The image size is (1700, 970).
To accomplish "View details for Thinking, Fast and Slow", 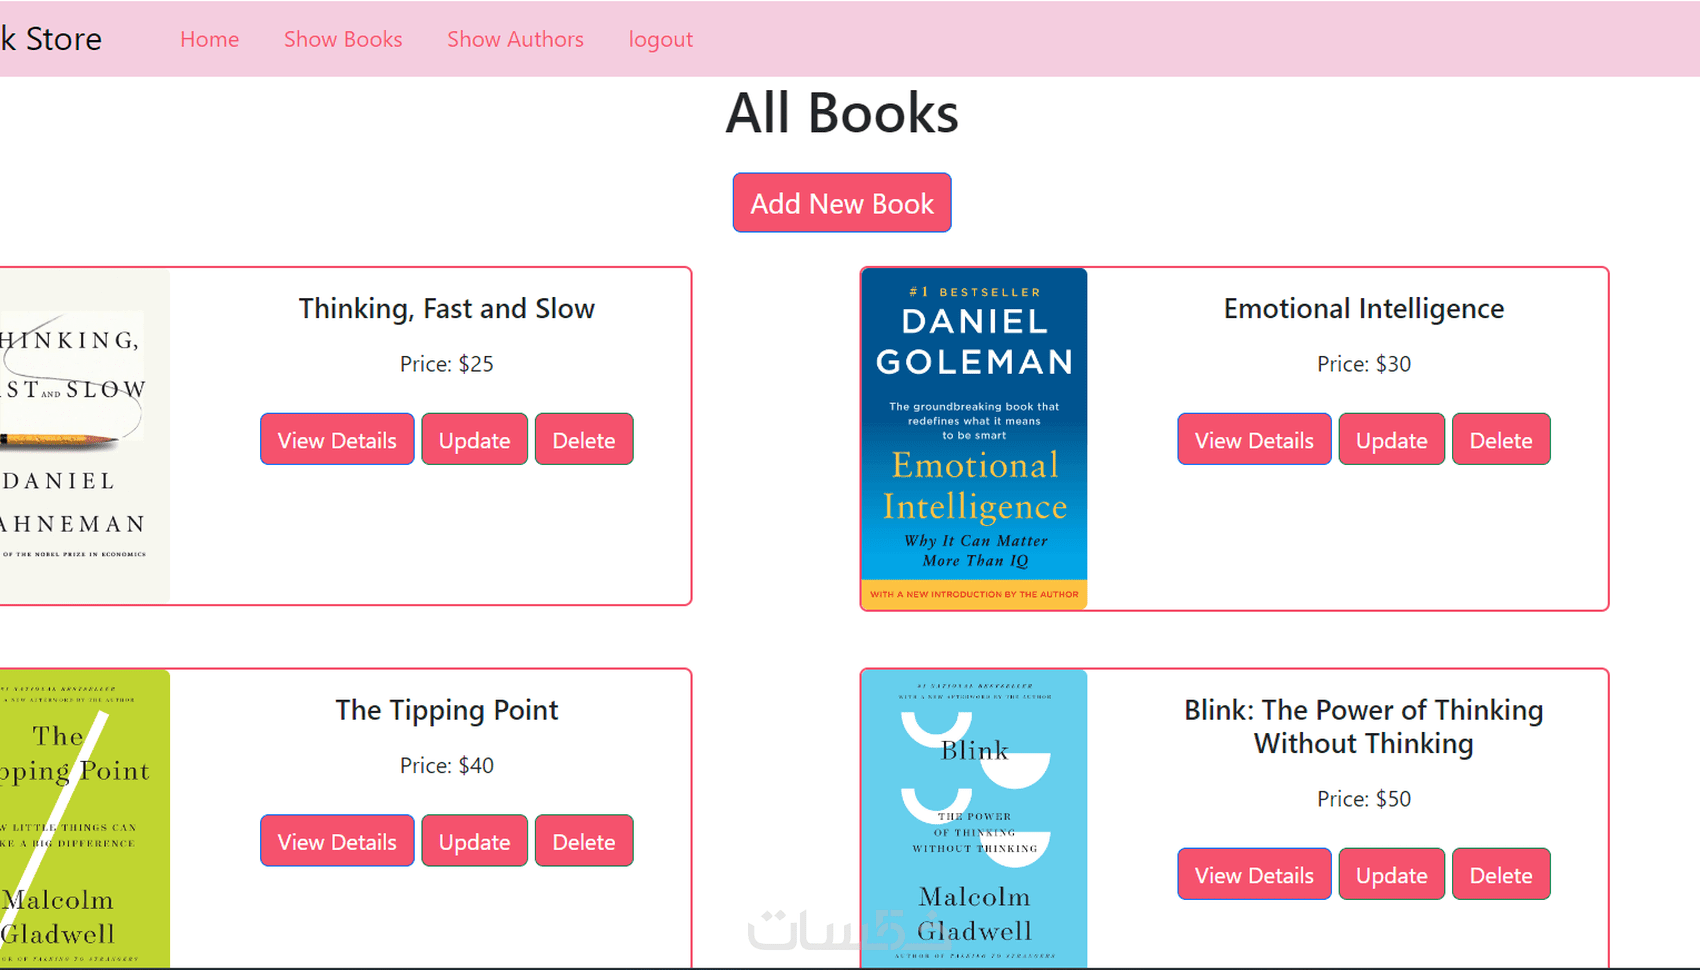I will tap(337, 440).
